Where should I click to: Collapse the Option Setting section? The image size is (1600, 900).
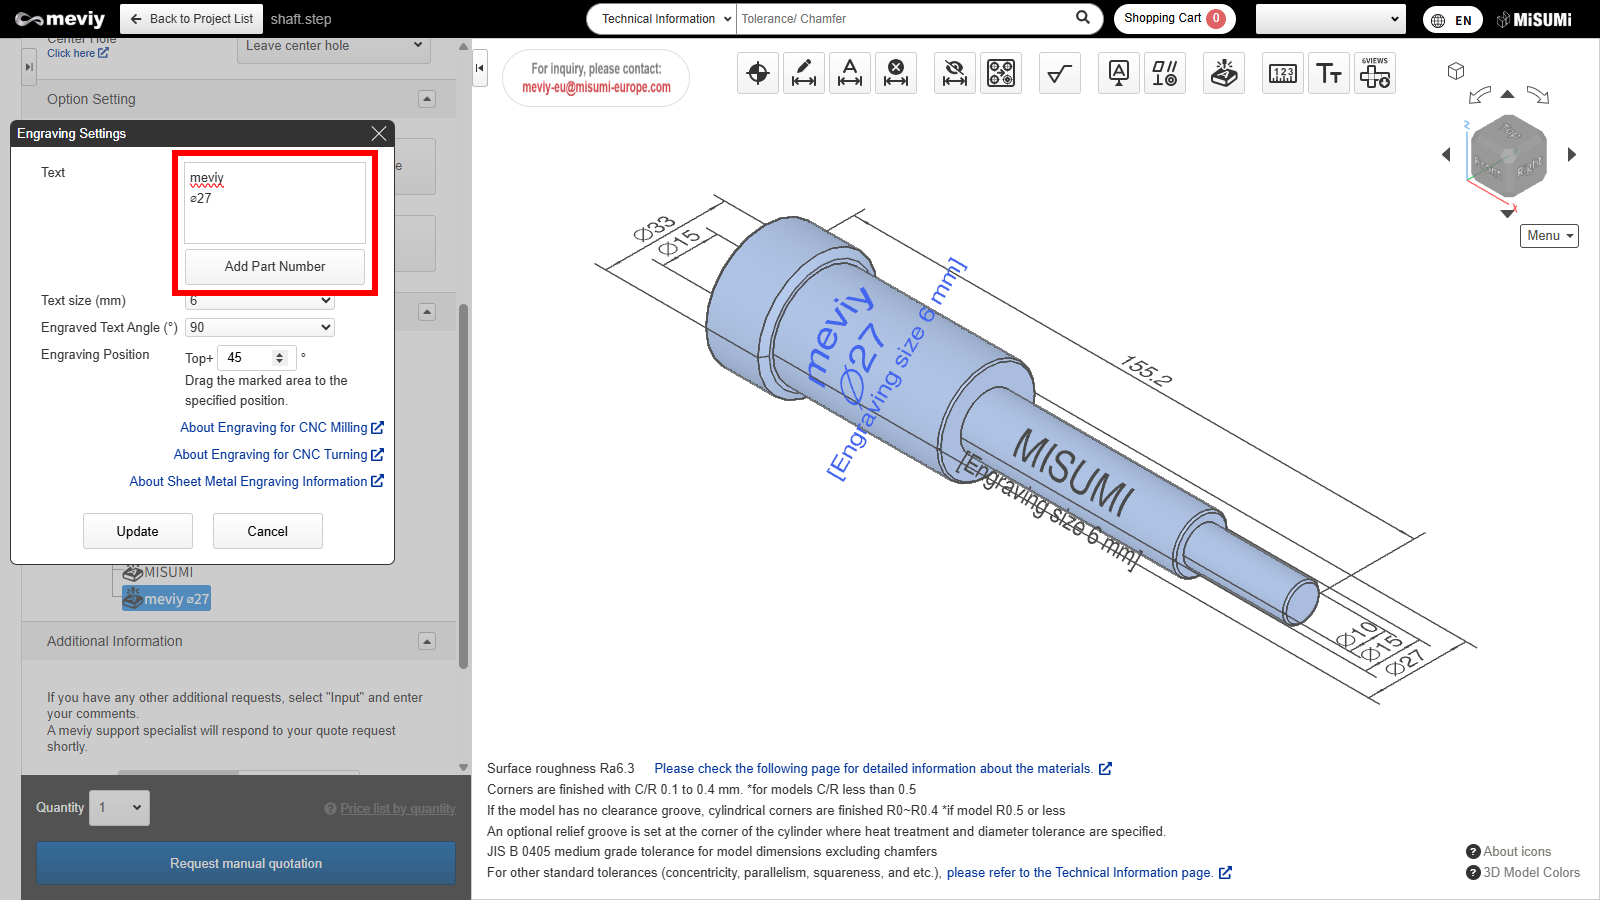click(427, 99)
